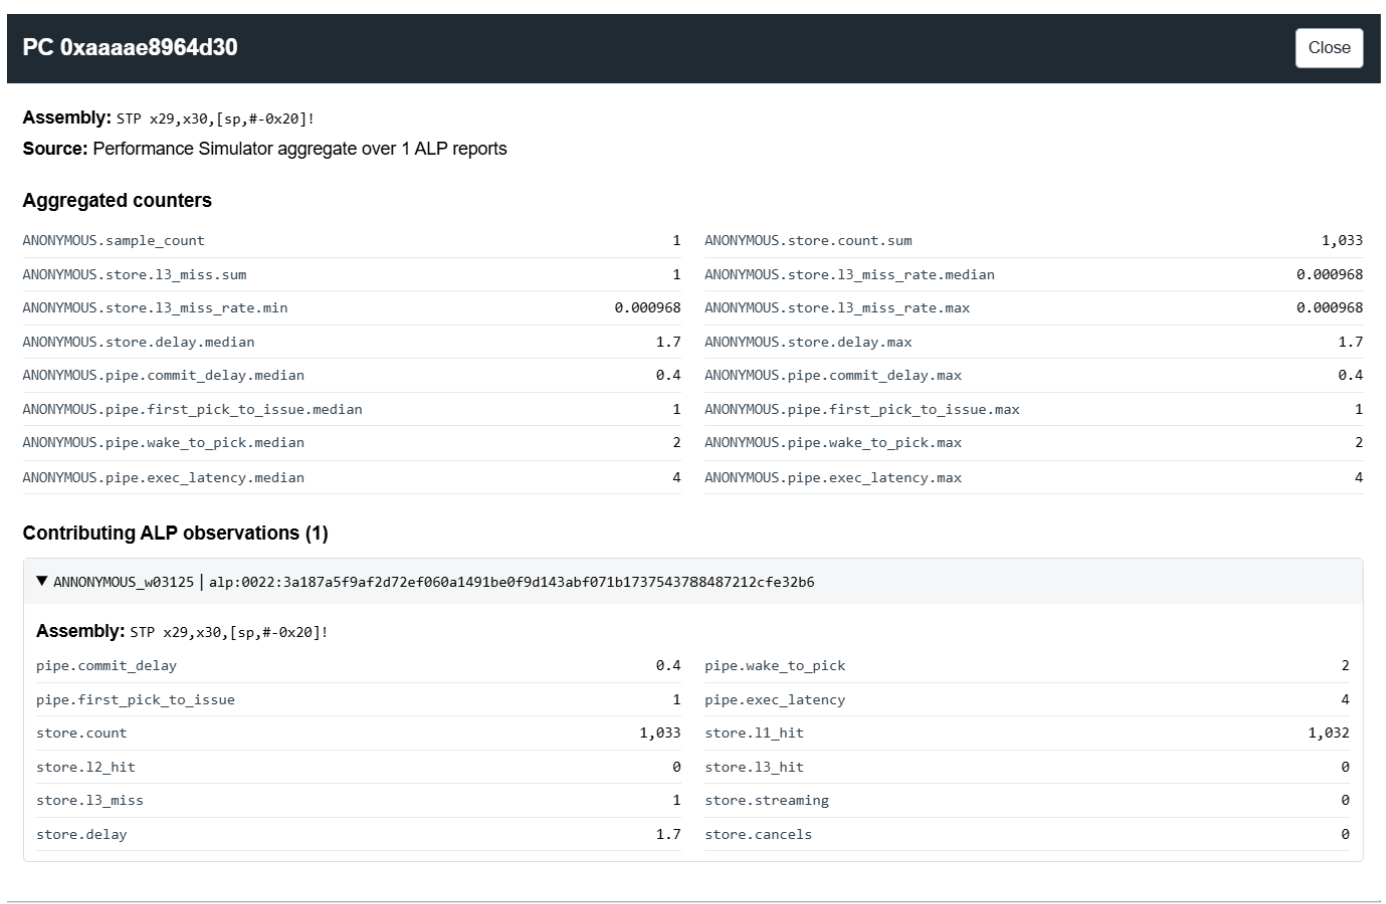Screen dimensions: 1386x904
Task: Select the ANONYMOUS.pipe.commit_delay.max label
Action: pos(833,375)
